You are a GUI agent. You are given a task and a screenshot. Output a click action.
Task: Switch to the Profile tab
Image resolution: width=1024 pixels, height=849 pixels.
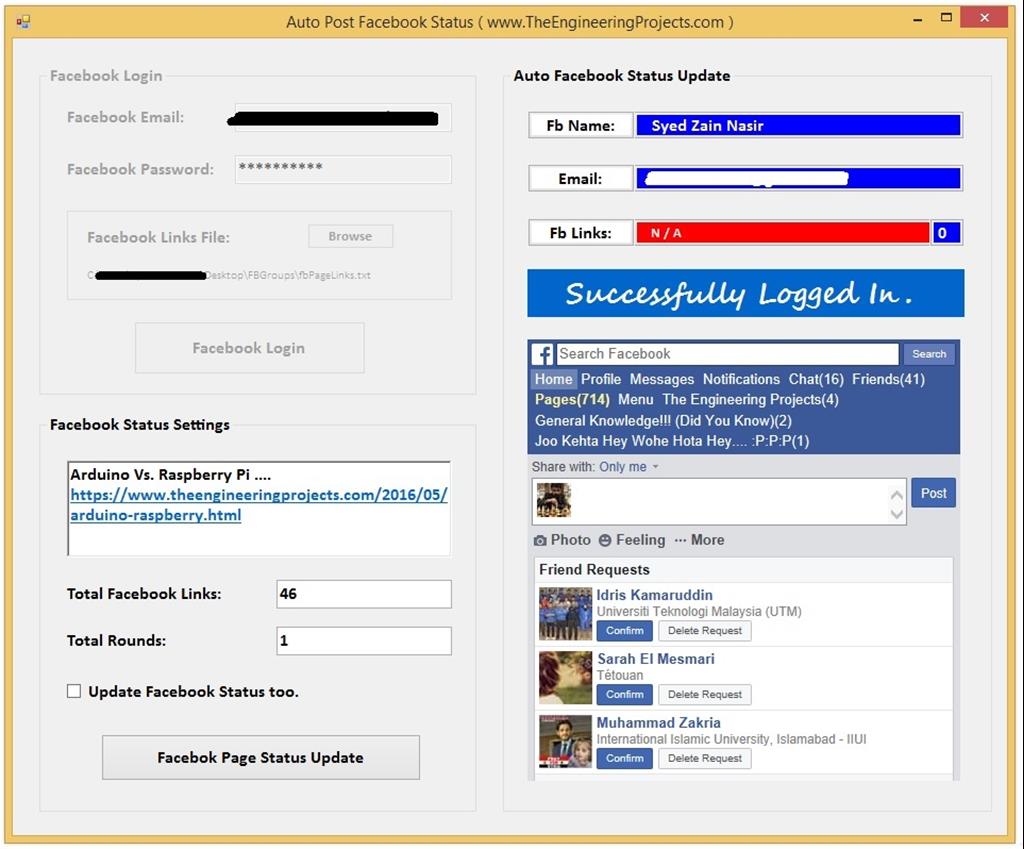(x=601, y=380)
